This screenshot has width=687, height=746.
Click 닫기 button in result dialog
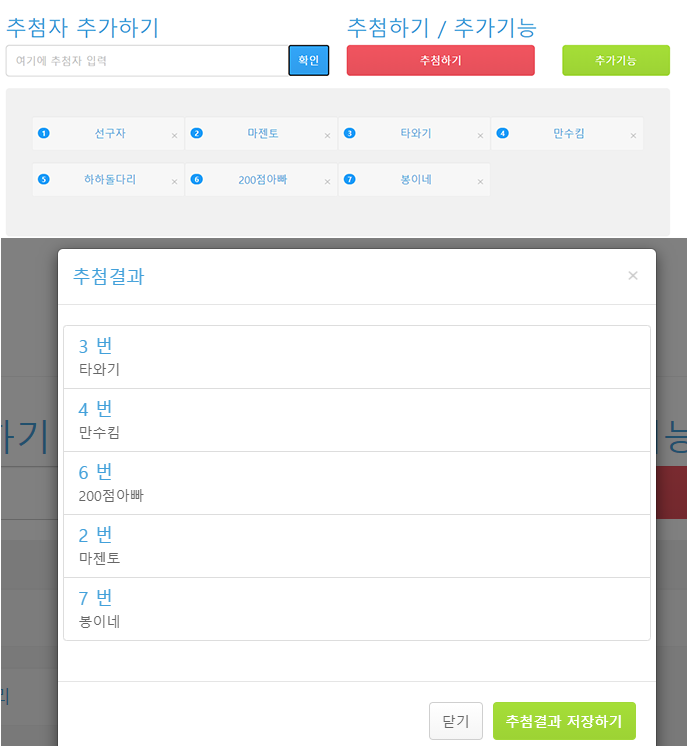click(456, 721)
